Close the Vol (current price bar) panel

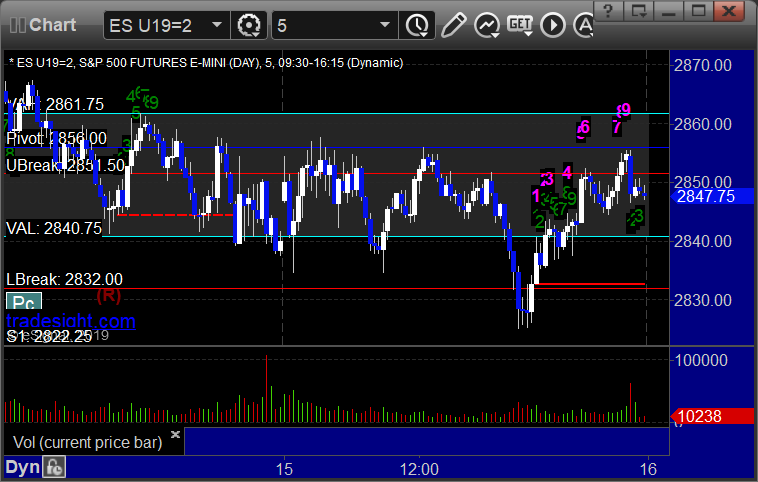(175, 434)
